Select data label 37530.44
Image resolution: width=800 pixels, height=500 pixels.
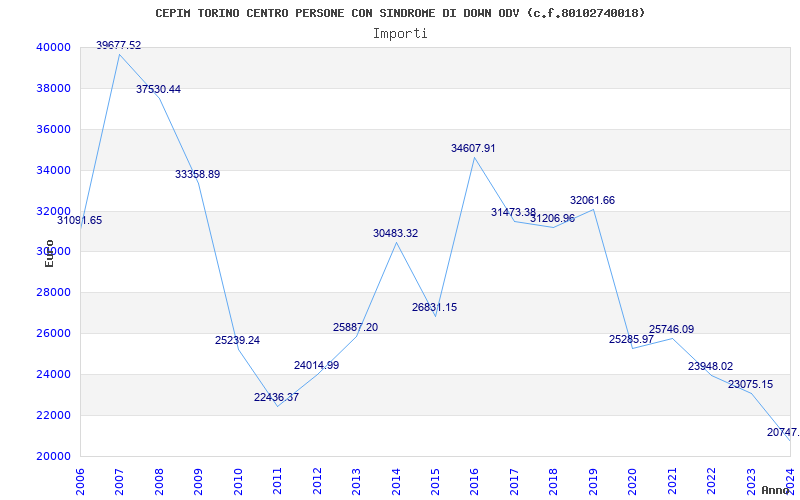[158, 89]
